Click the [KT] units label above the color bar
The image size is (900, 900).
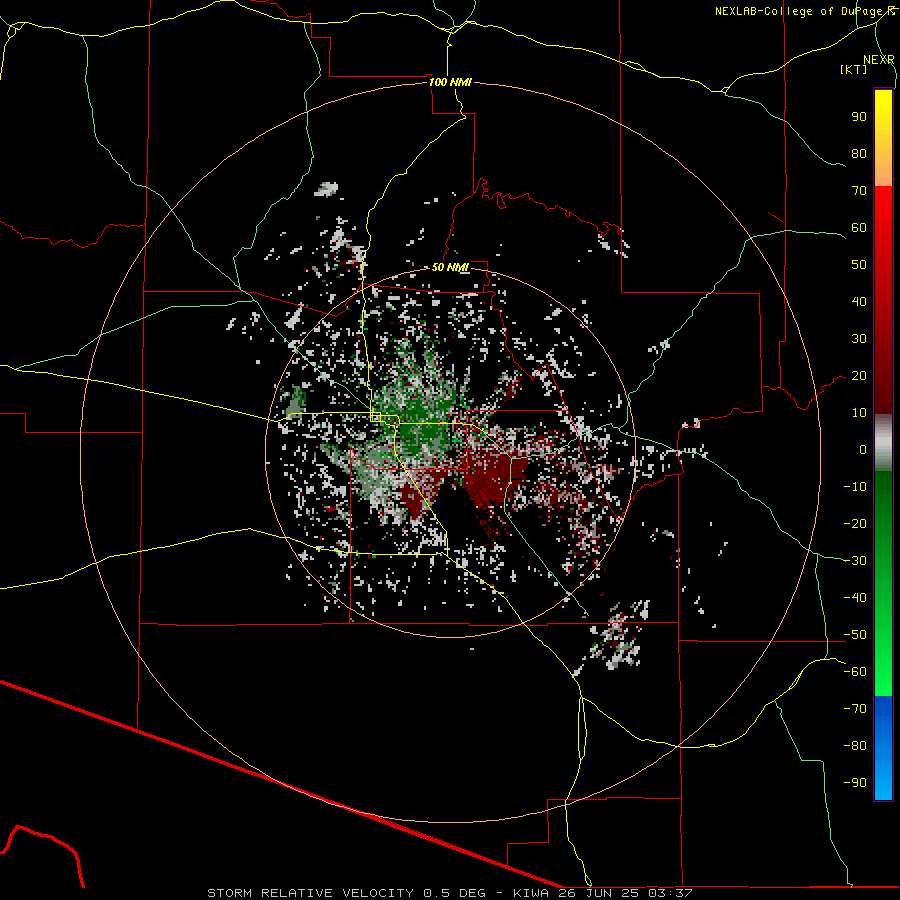click(x=854, y=69)
